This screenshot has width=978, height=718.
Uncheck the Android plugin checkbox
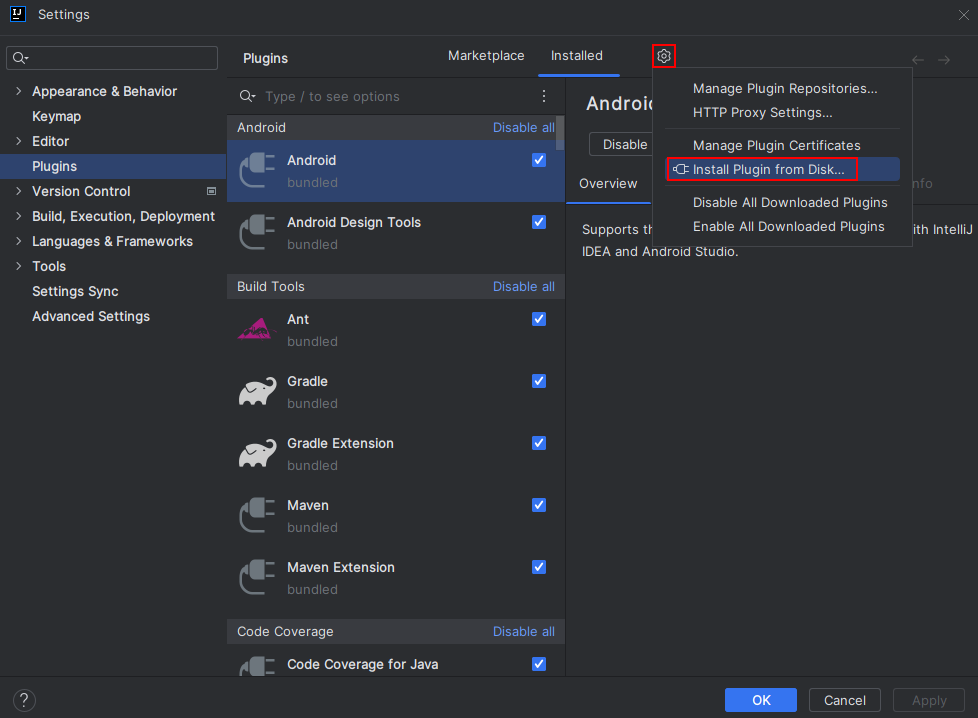pos(539,160)
